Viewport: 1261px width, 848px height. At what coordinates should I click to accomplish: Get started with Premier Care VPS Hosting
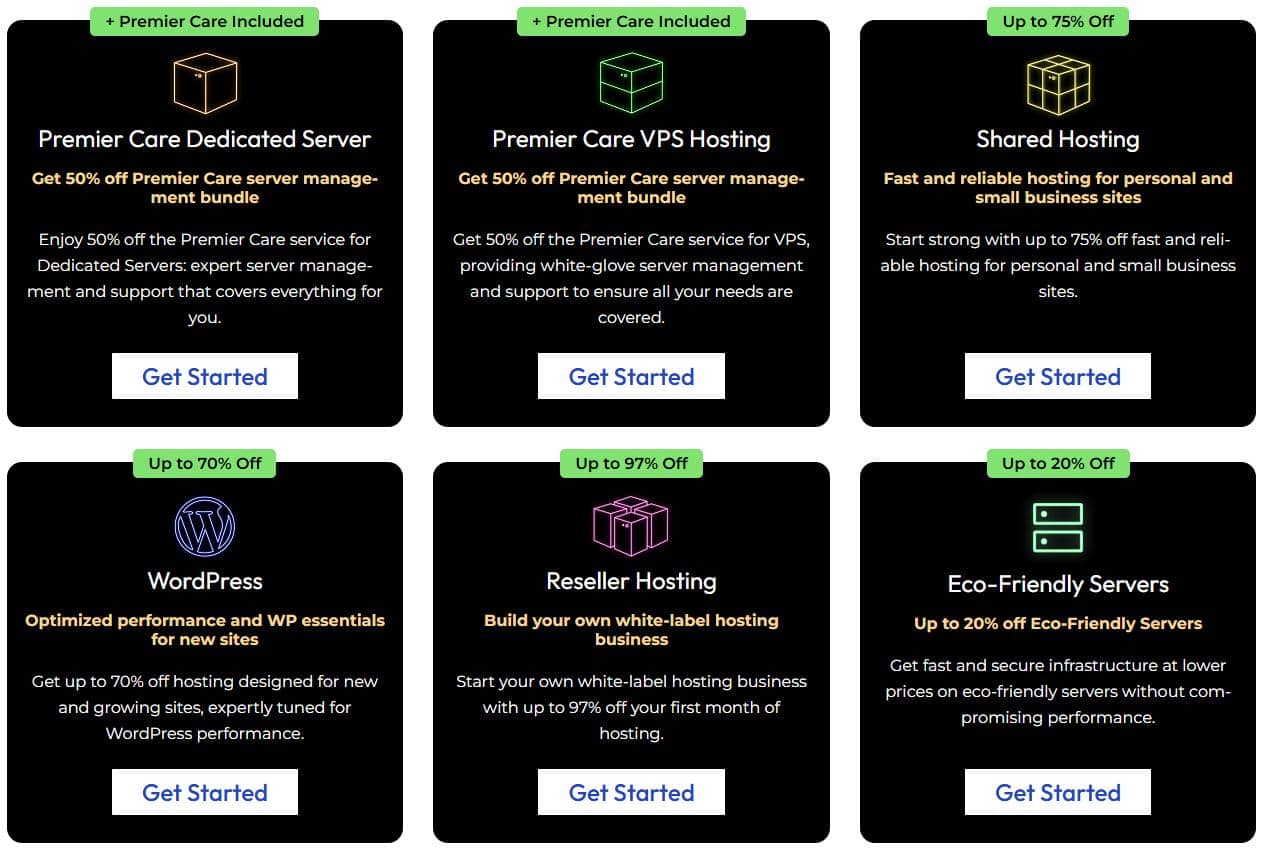[631, 376]
